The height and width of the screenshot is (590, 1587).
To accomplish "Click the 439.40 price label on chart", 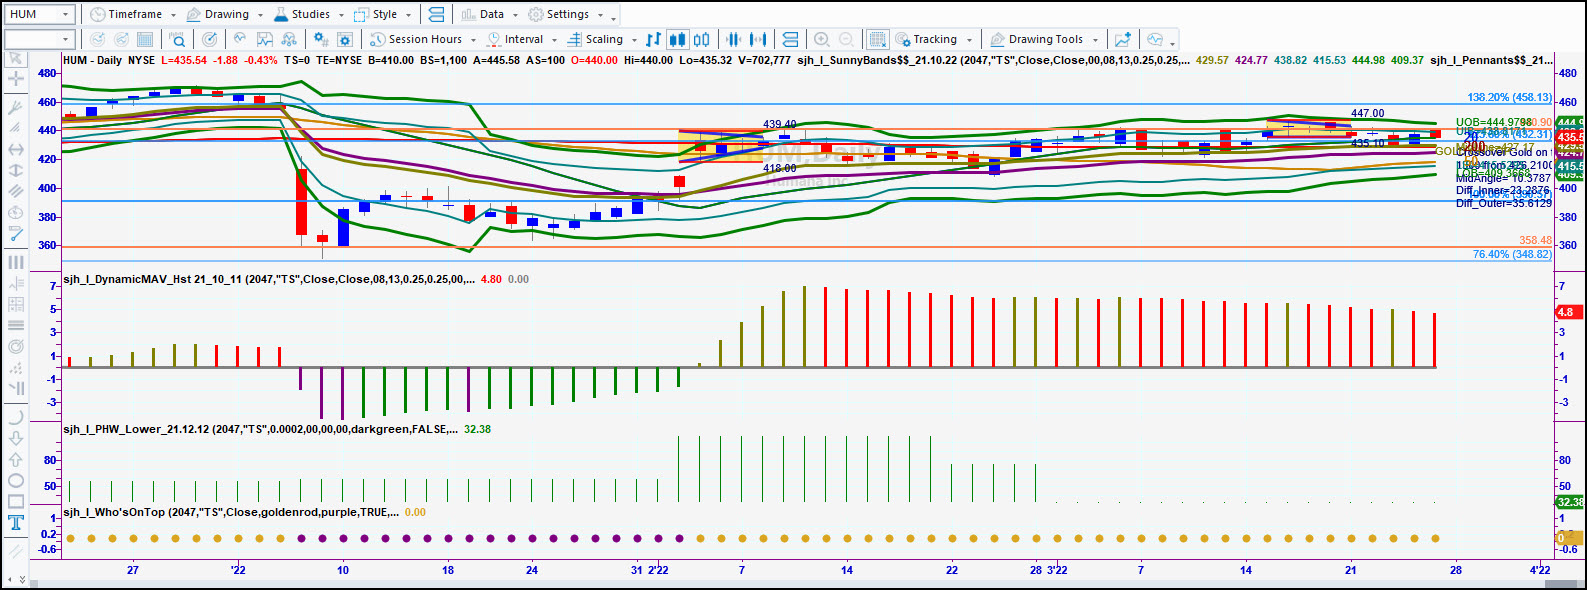I will pyautogui.click(x=780, y=125).
